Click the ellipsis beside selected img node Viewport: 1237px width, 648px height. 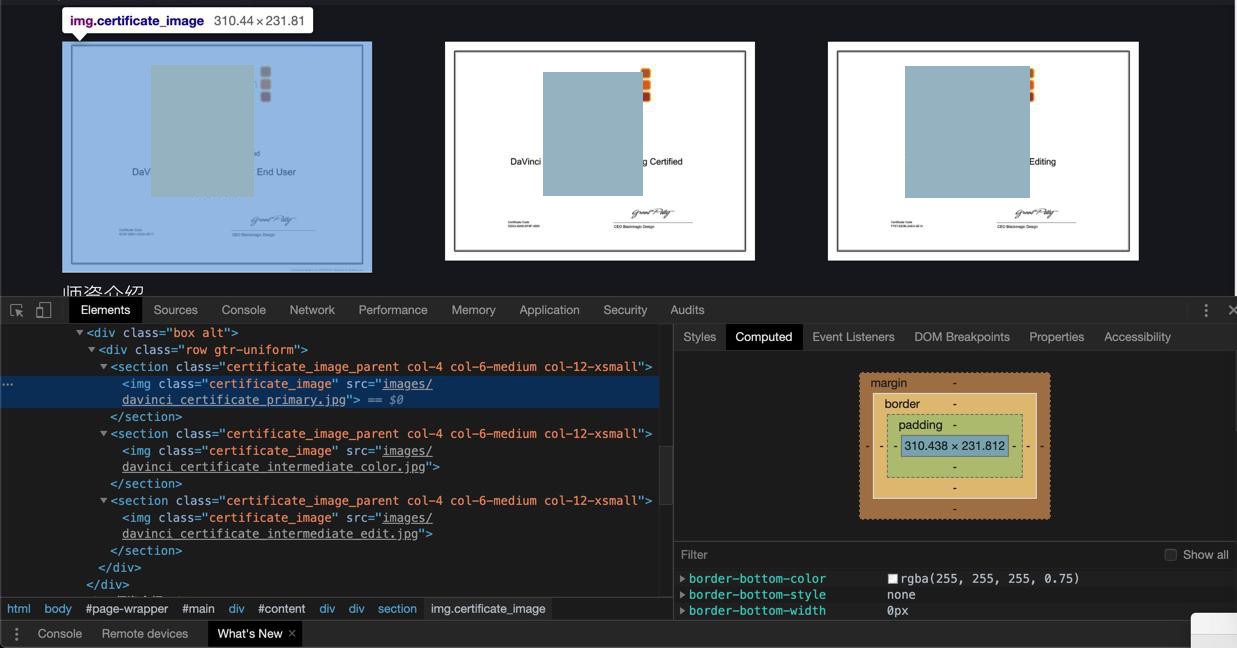(x=8, y=384)
